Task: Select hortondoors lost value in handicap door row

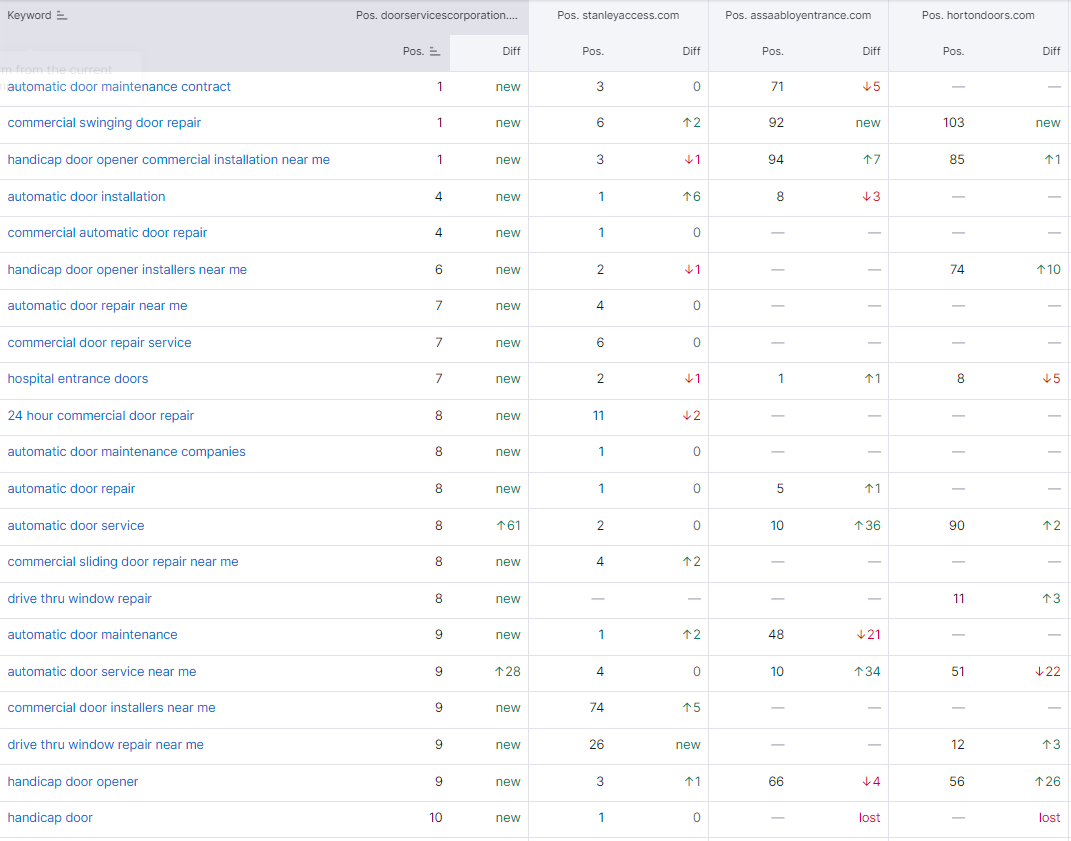Action: pos(1050,818)
